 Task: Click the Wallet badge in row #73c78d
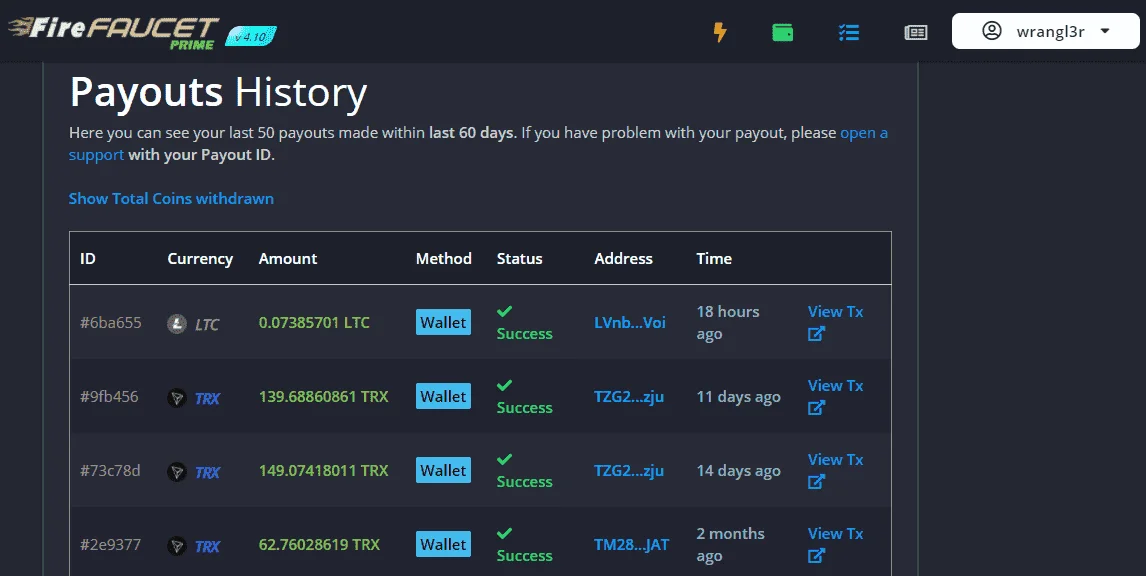click(x=443, y=470)
